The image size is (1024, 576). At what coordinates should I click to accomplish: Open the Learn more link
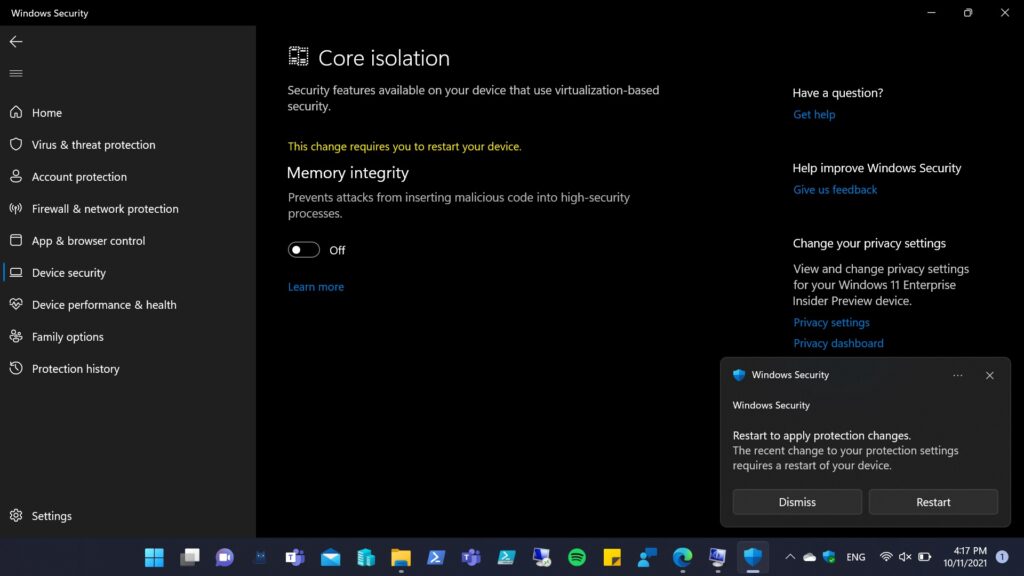tap(315, 287)
